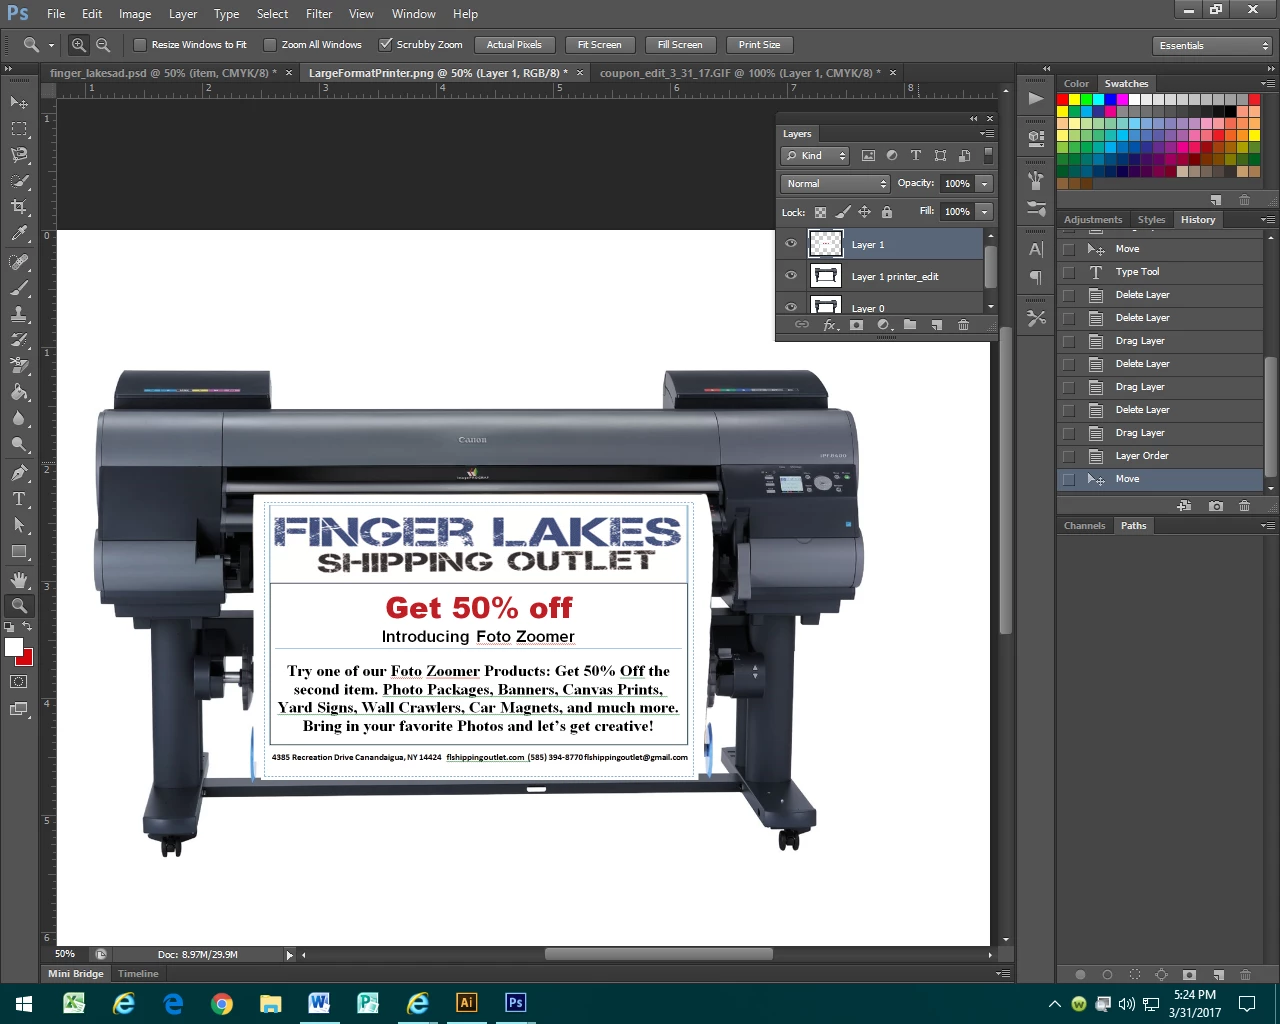Open blend mode Normal dropdown
This screenshot has height=1024, width=1280.
click(835, 183)
